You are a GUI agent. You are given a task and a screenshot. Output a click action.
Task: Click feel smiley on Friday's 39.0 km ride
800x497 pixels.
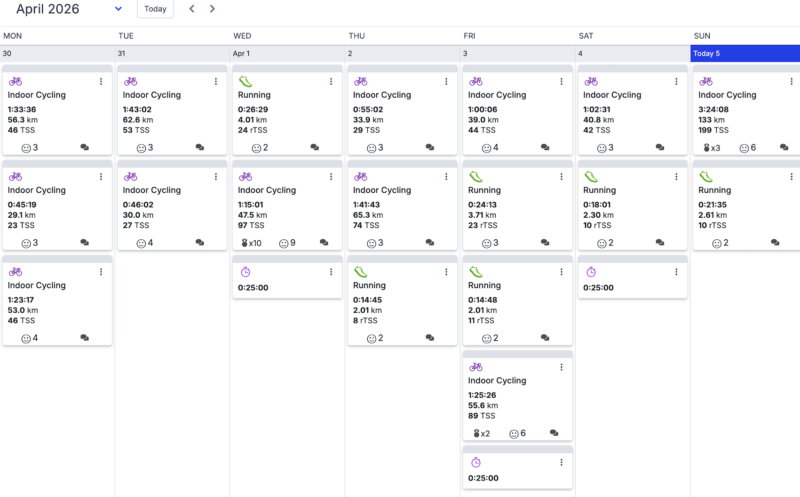click(486, 148)
